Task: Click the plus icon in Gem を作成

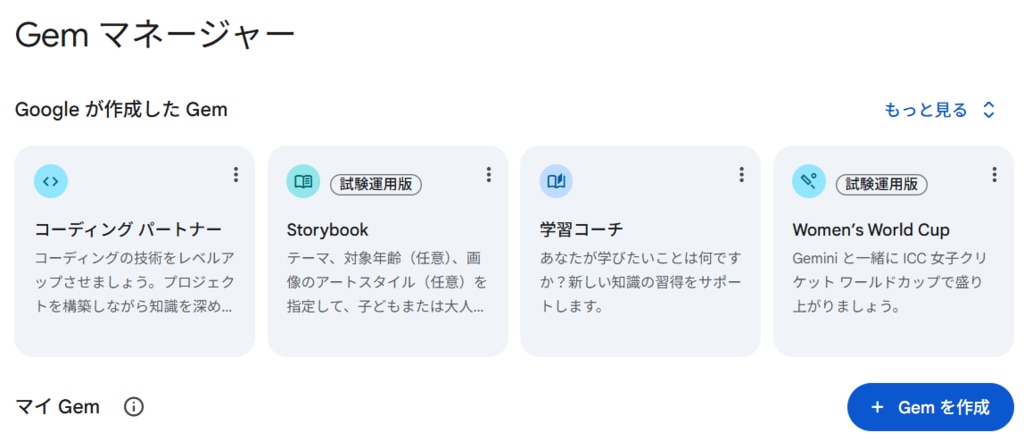Action: (877, 407)
